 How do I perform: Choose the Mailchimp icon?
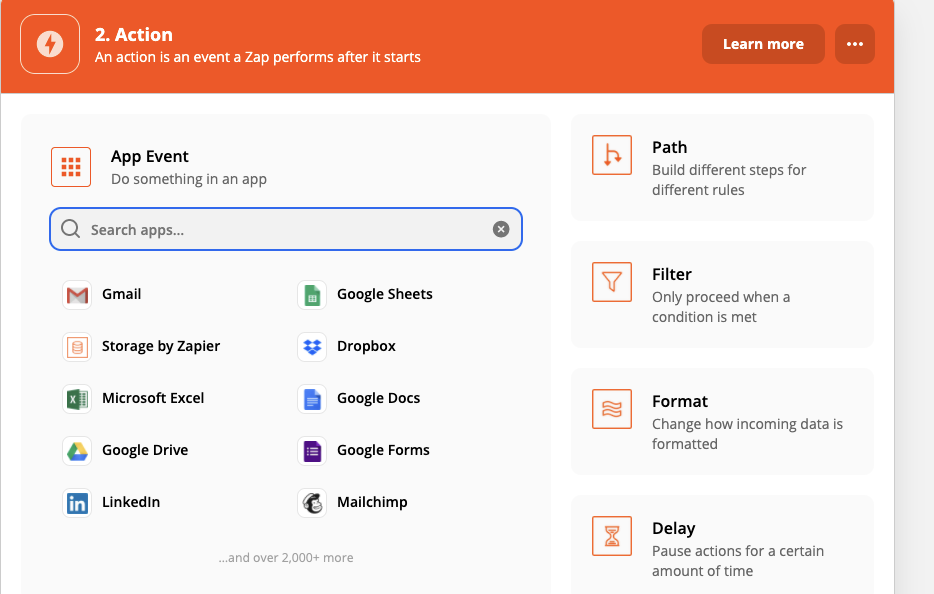pyautogui.click(x=312, y=503)
